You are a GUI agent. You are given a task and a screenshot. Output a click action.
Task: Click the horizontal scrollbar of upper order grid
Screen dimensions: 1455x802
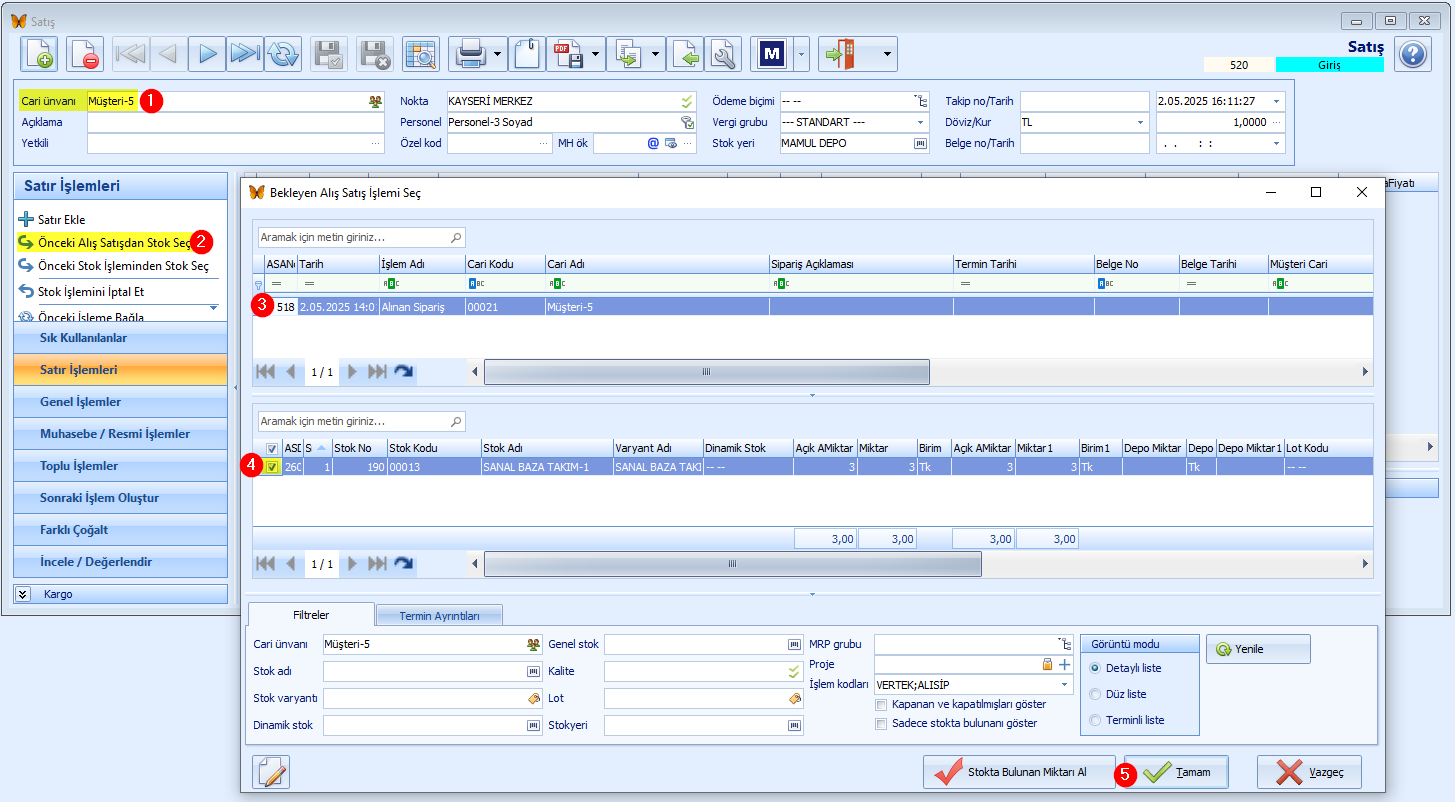pos(706,371)
